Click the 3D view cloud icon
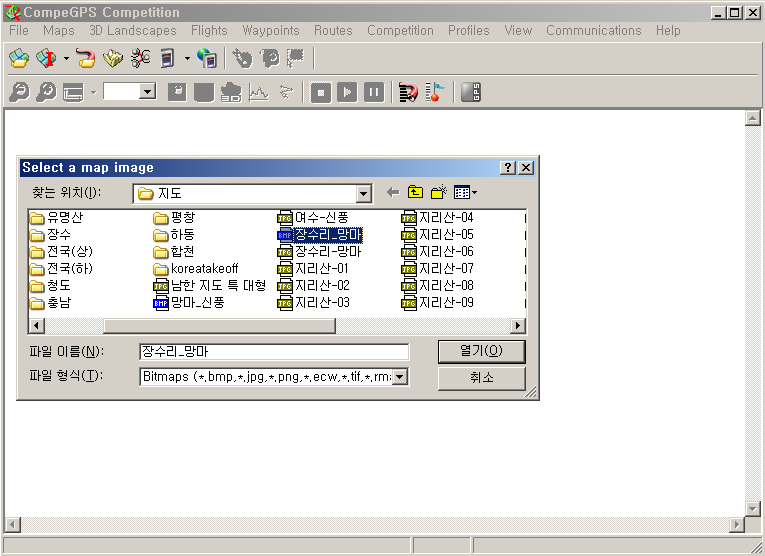 coord(231,92)
